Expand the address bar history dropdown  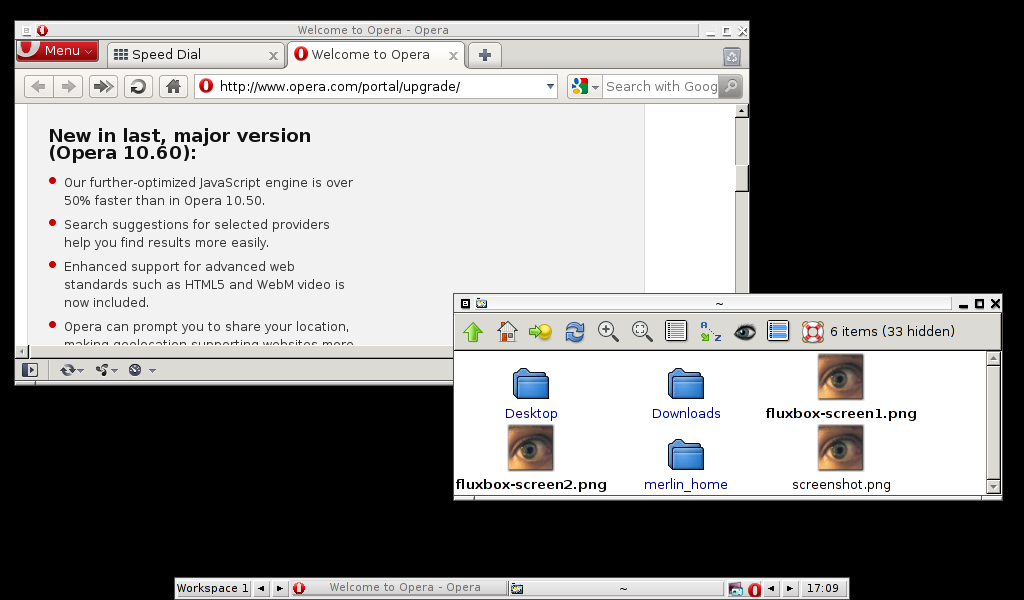[x=550, y=87]
